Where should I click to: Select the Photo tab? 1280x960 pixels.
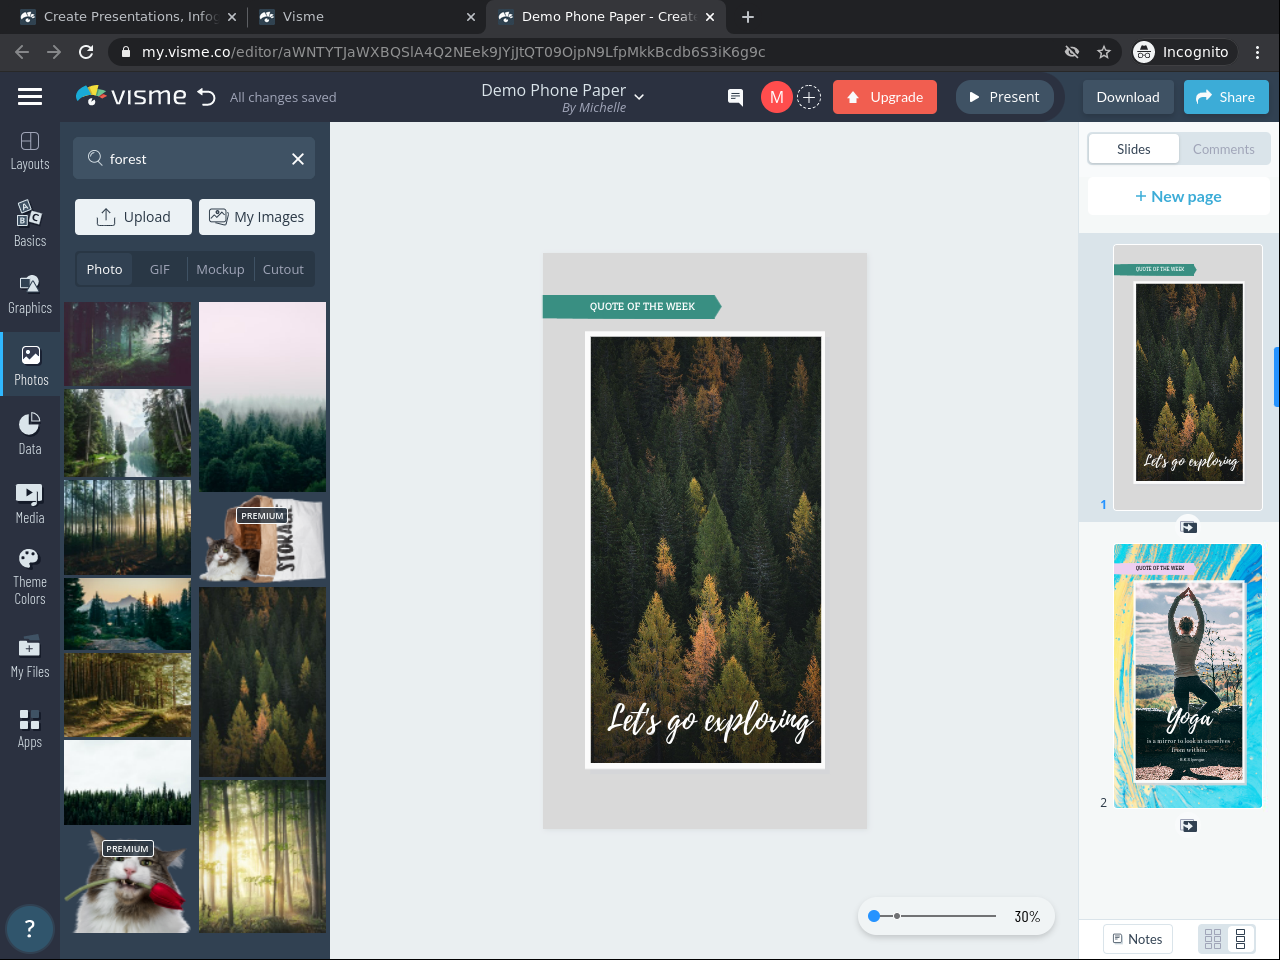point(104,270)
